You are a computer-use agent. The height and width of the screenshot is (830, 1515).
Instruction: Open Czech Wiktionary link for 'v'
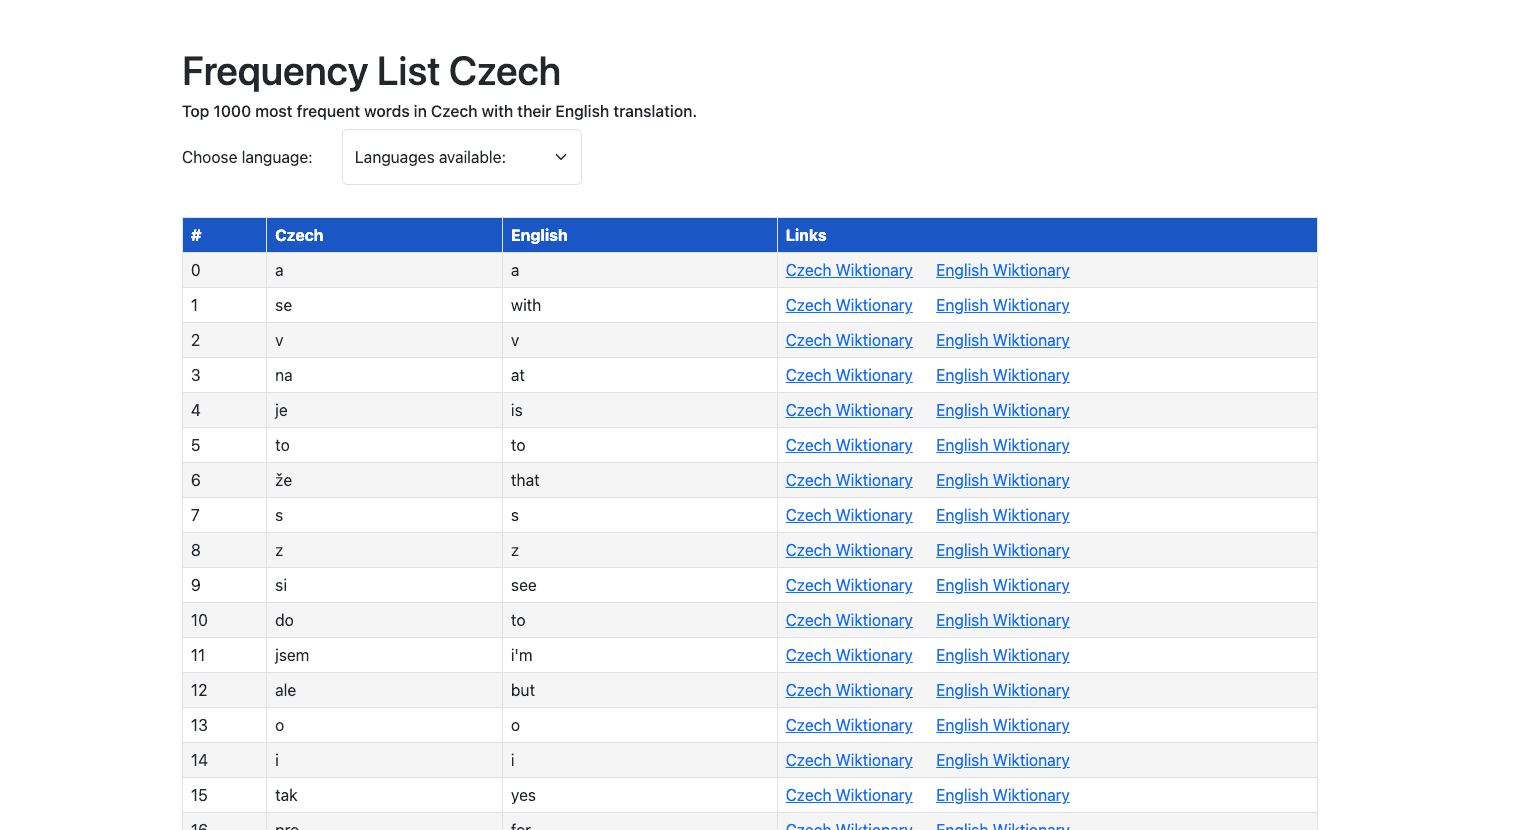848,340
